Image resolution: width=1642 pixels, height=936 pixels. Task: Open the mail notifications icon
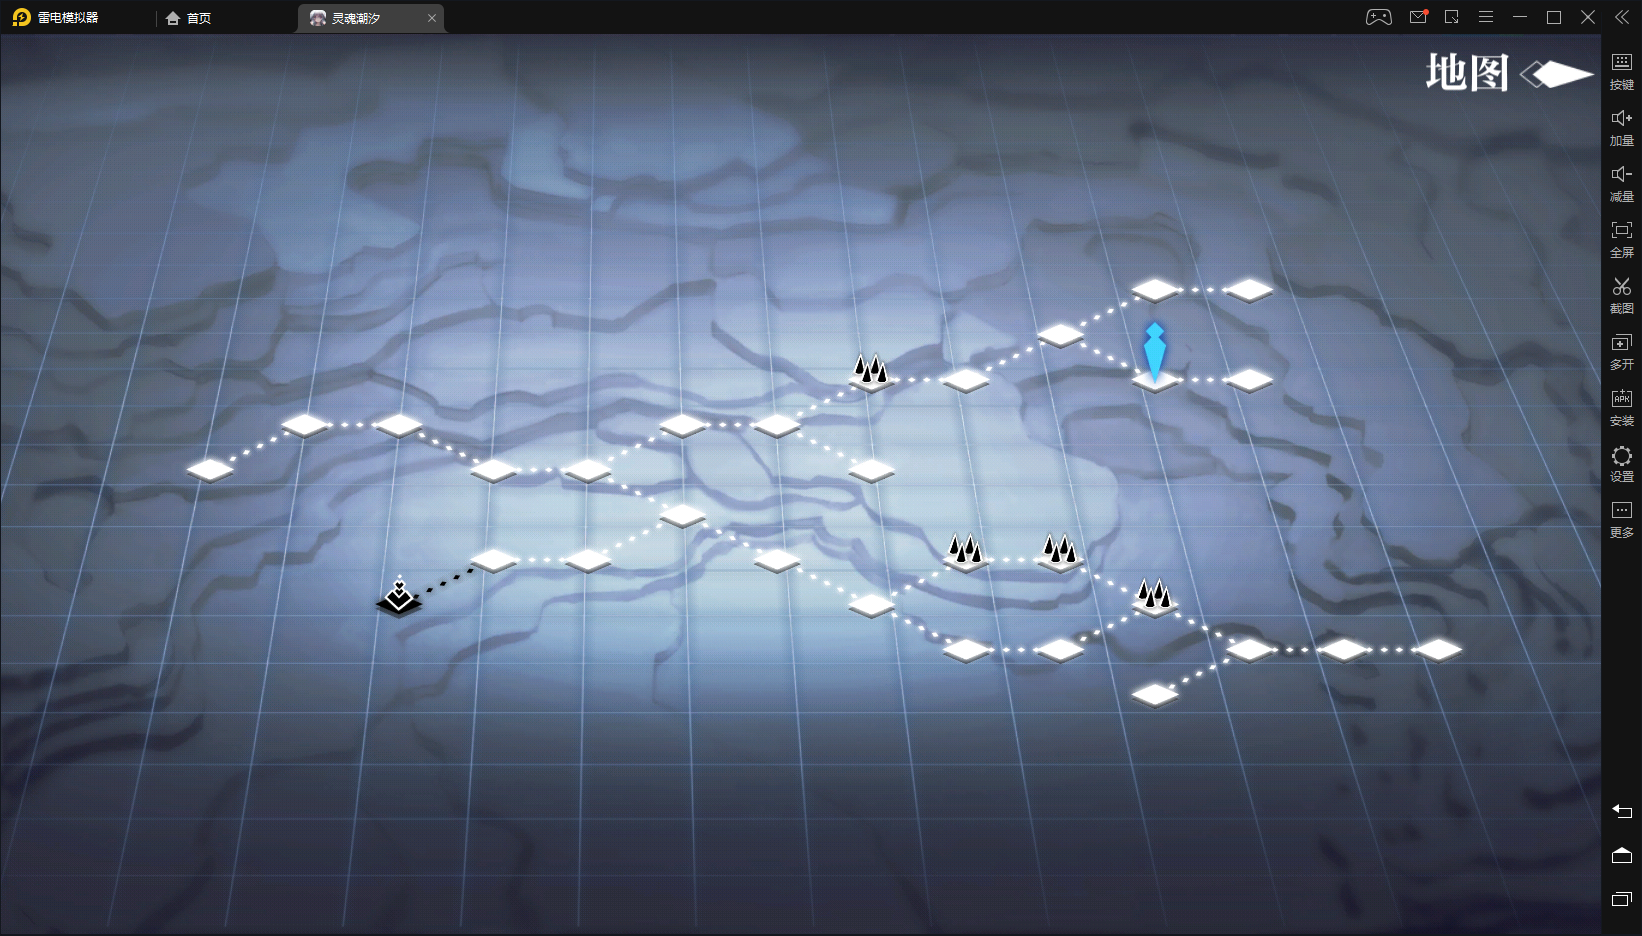coord(1418,17)
